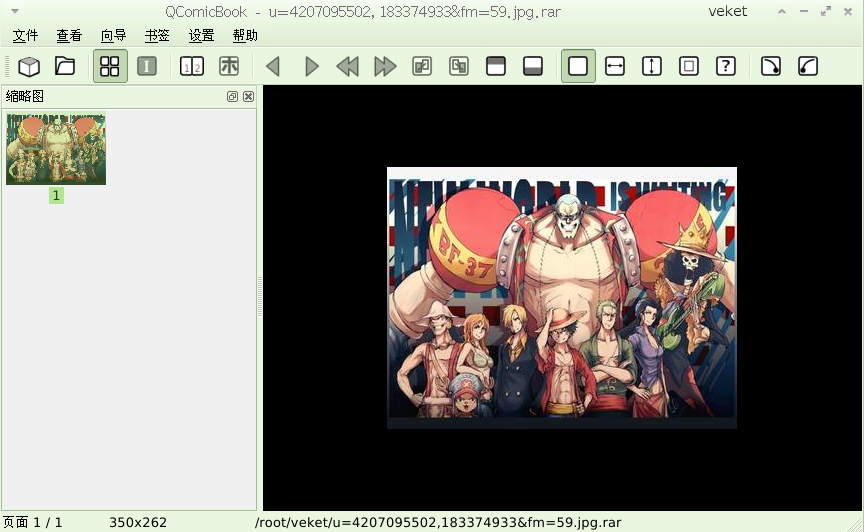Float the 缩略图 panel
Image resolution: width=864 pixels, height=532 pixels.
232,96
